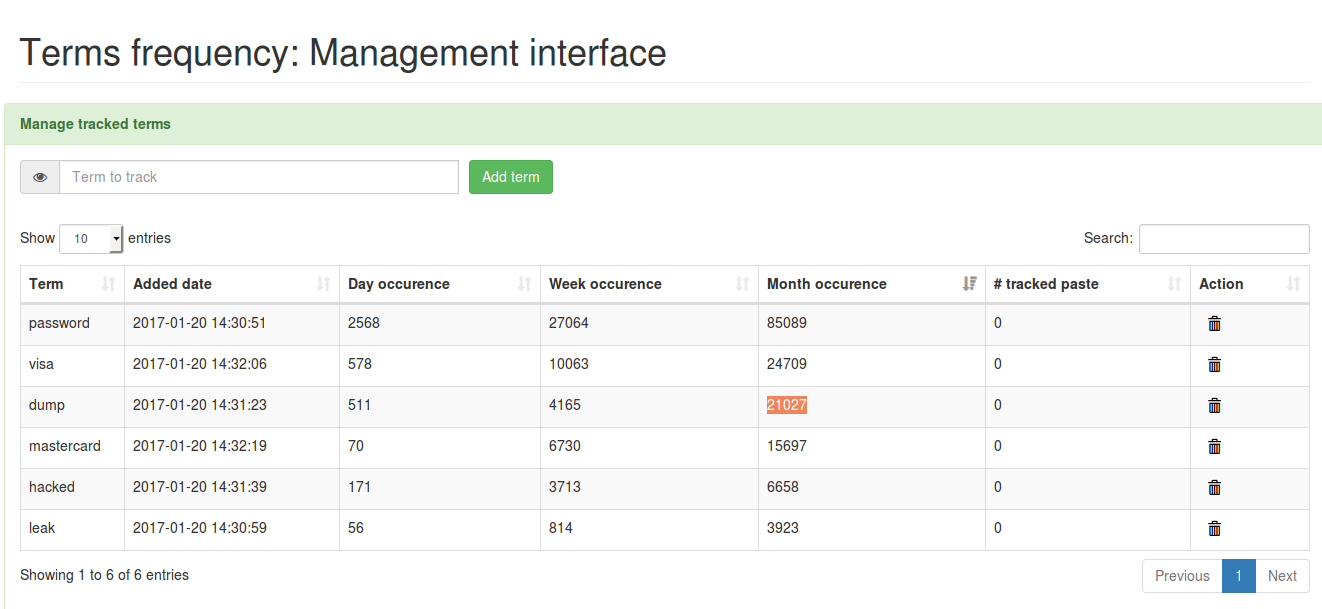This screenshot has width=1322, height=609.
Task: Click the Next pagination button
Action: pyautogui.click(x=1282, y=576)
